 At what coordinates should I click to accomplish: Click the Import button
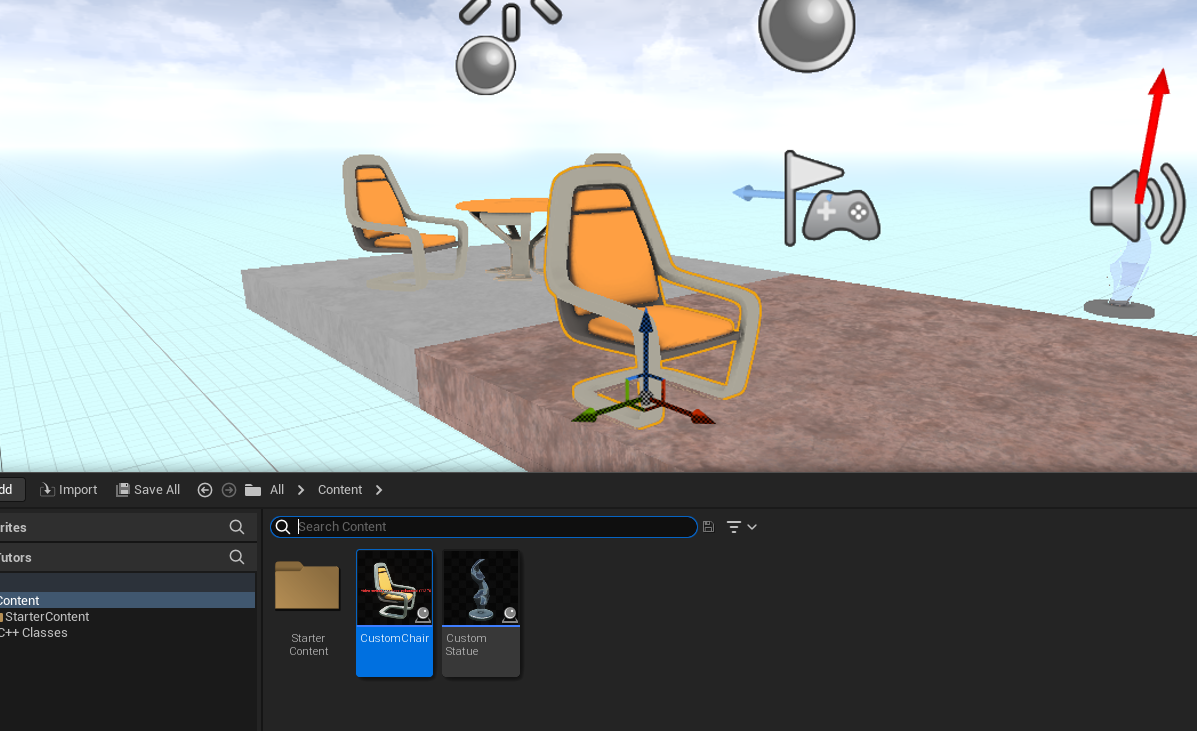[69, 490]
